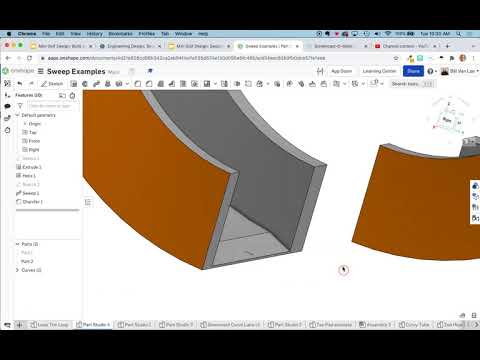480x360 pixels.
Task: Click the Search tools field
Action: pos(413,84)
